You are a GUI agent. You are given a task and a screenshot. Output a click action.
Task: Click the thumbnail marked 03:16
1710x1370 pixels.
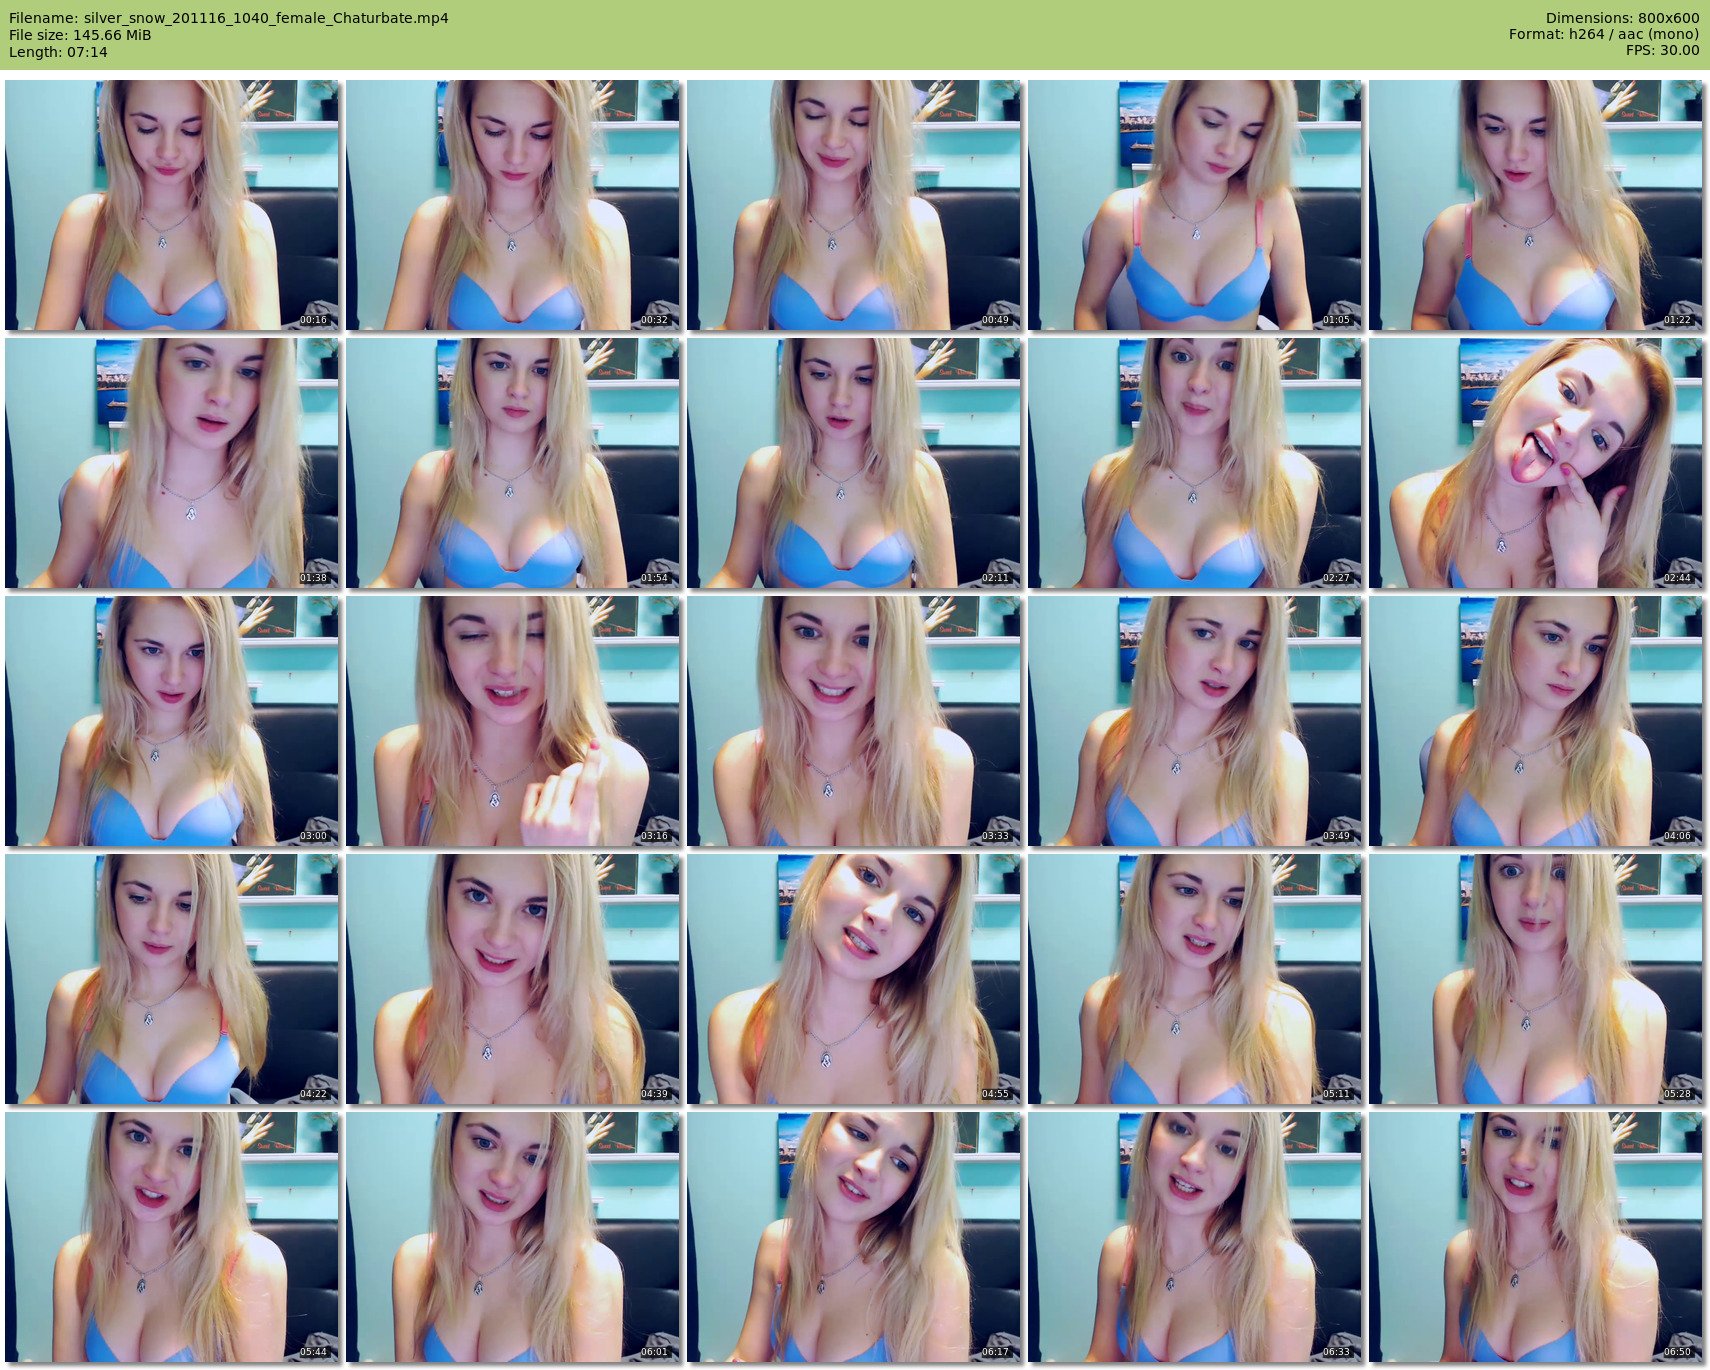click(x=513, y=721)
